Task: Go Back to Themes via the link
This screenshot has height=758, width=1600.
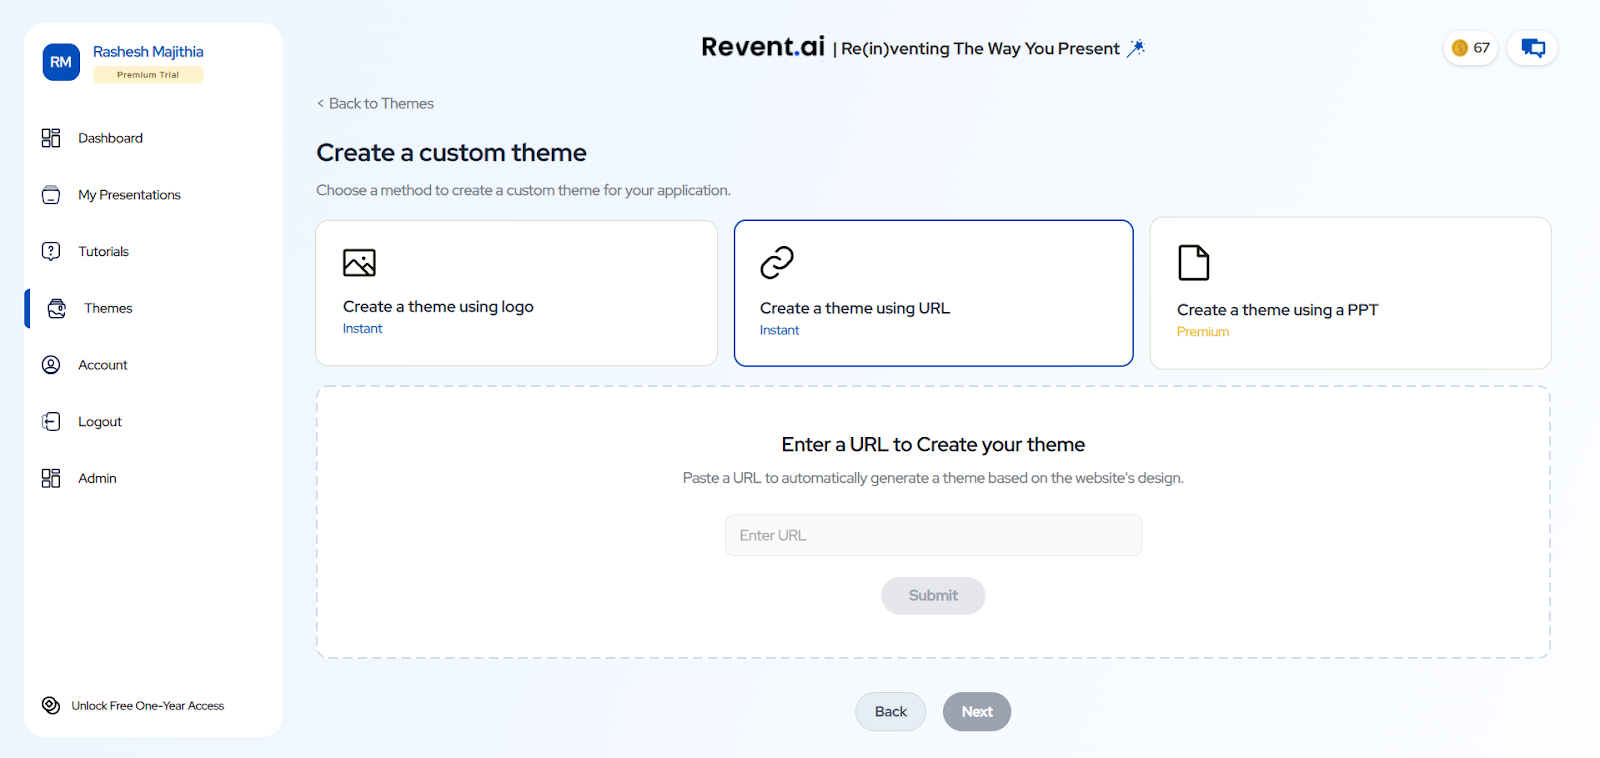Action: point(375,103)
